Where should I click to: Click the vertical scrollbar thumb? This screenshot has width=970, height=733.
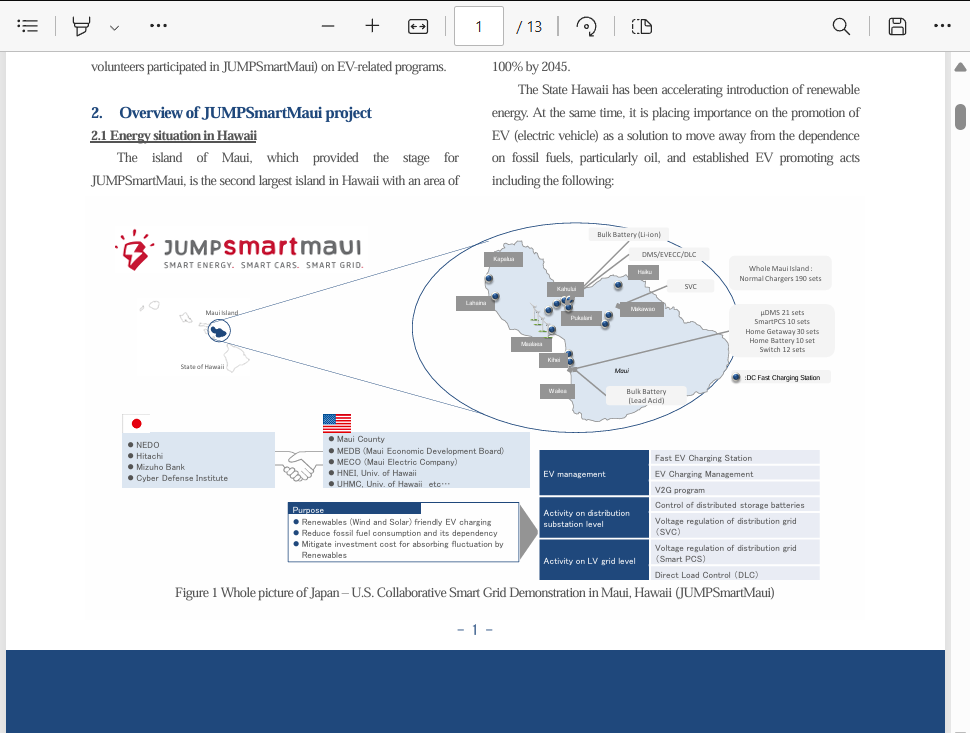960,117
